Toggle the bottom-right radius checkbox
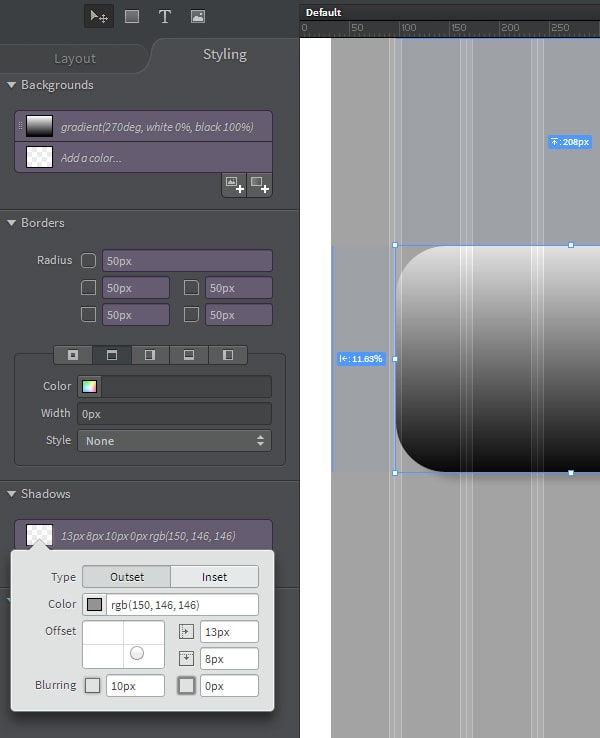The width and height of the screenshot is (600, 738). click(x=191, y=314)
